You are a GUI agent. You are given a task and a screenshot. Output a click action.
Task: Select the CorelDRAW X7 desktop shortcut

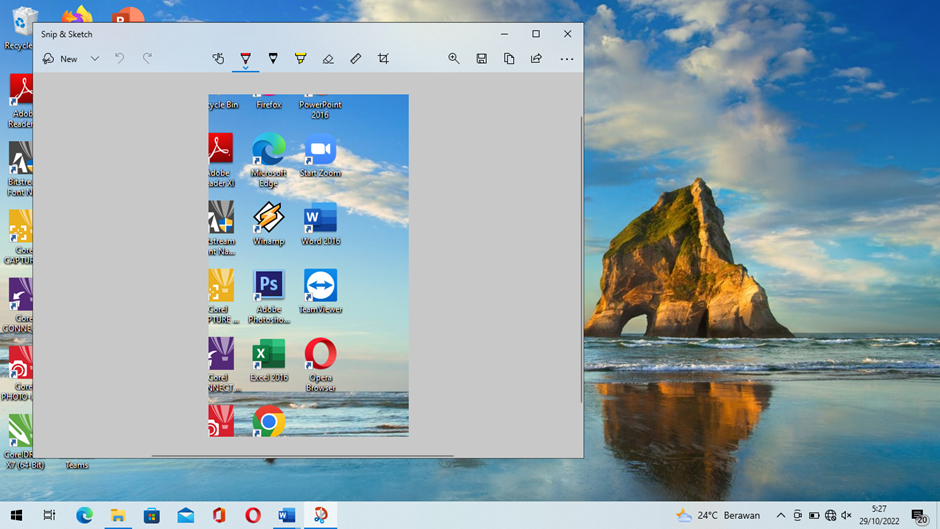[x=19, y=441]
